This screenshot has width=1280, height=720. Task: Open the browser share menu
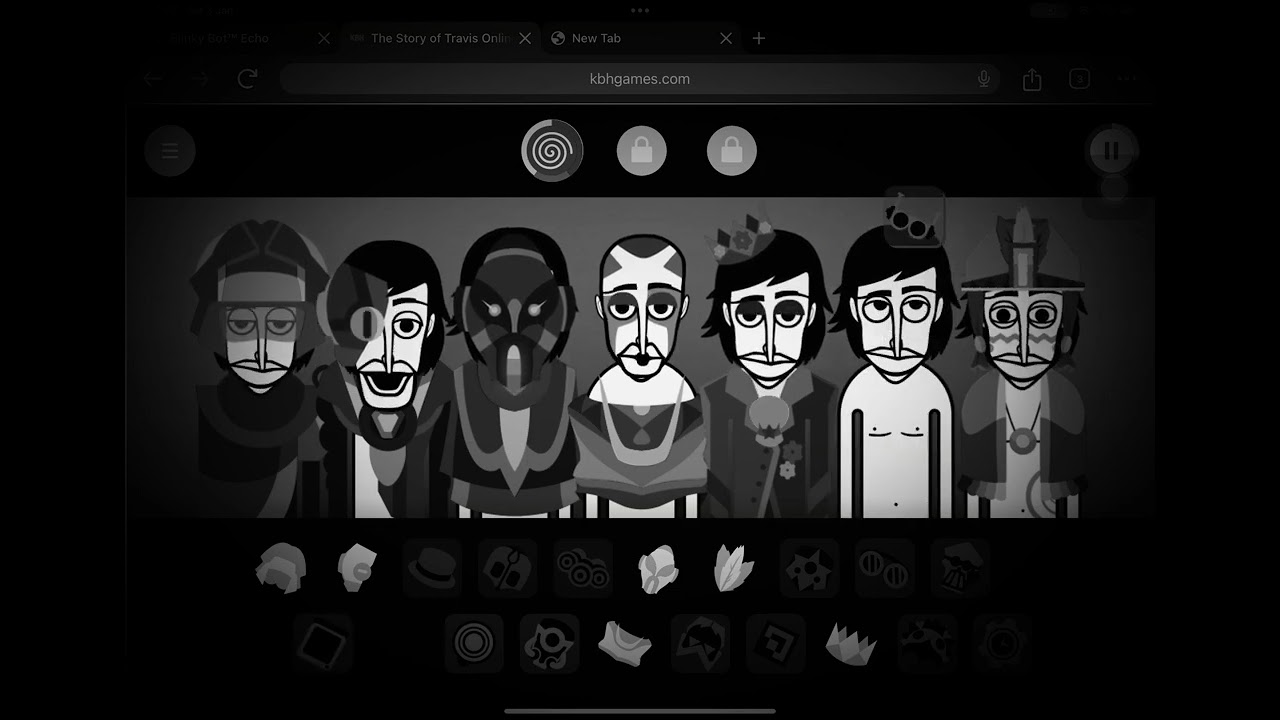[x=1032, y=79]
